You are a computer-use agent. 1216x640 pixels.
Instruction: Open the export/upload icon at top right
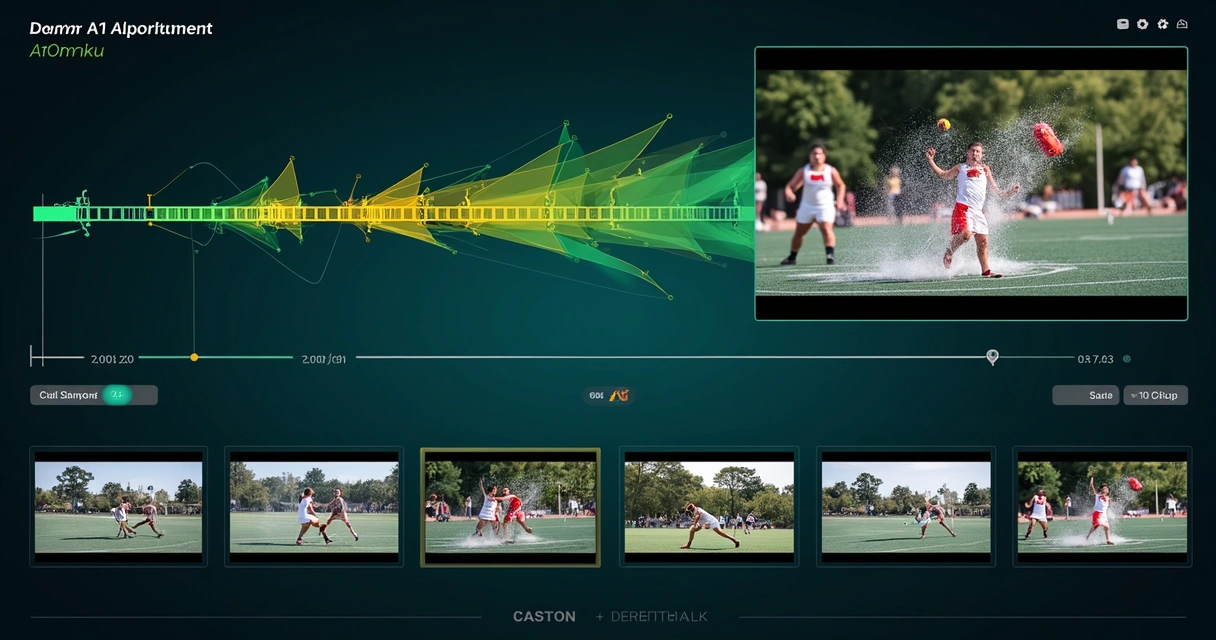[x=1182, y=23]
